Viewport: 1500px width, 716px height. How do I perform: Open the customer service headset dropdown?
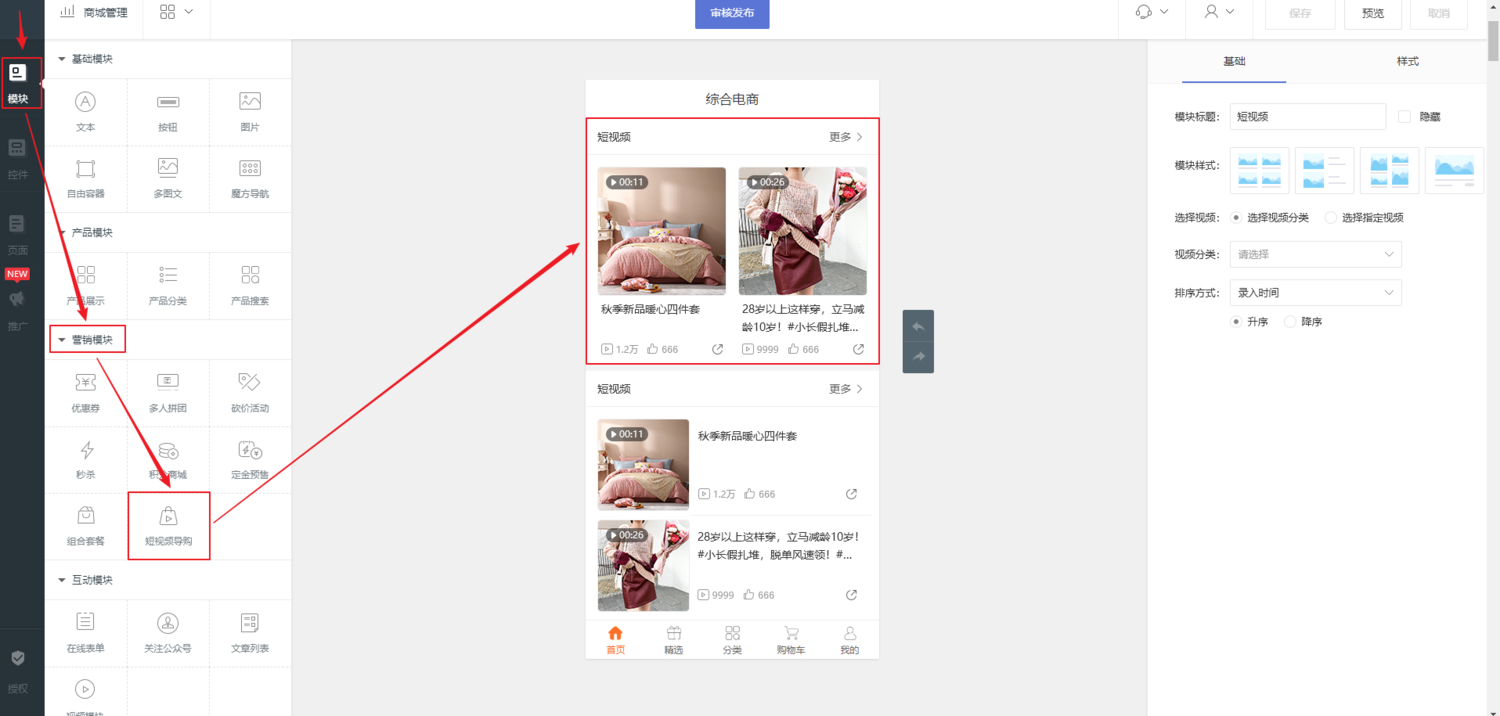tap(1152, 12)
